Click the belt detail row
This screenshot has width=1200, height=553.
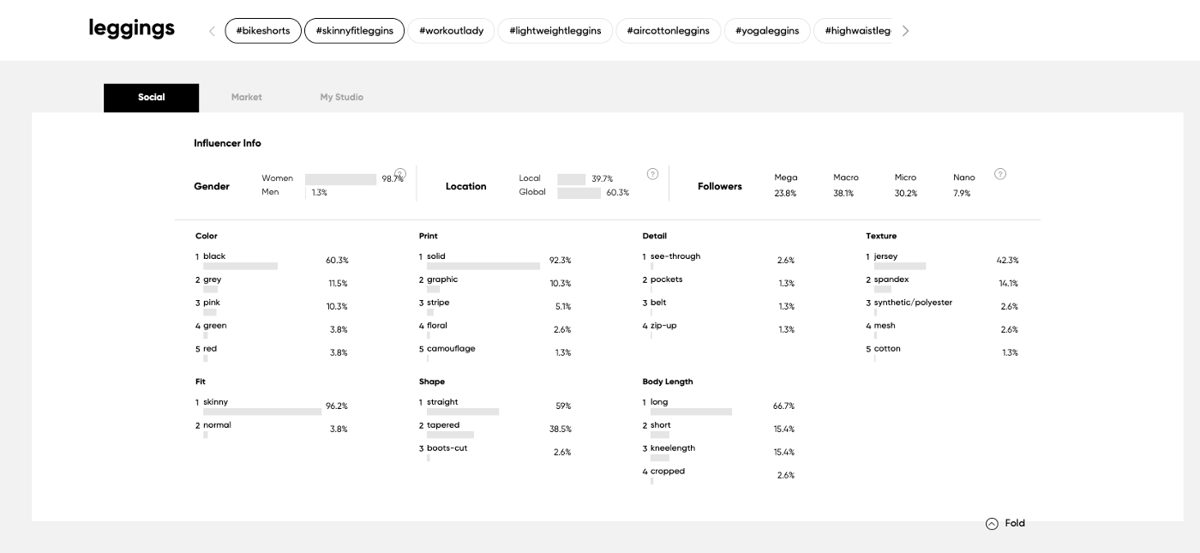tap(719, 306)
